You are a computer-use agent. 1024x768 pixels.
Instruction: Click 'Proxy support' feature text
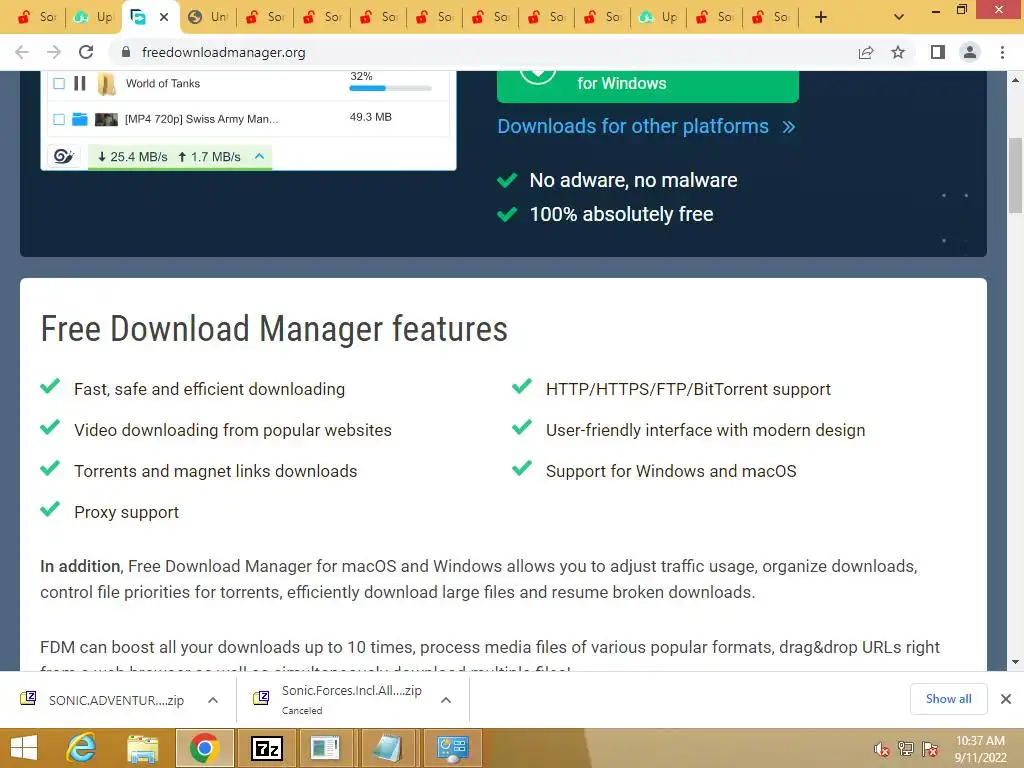click(126, 512)
